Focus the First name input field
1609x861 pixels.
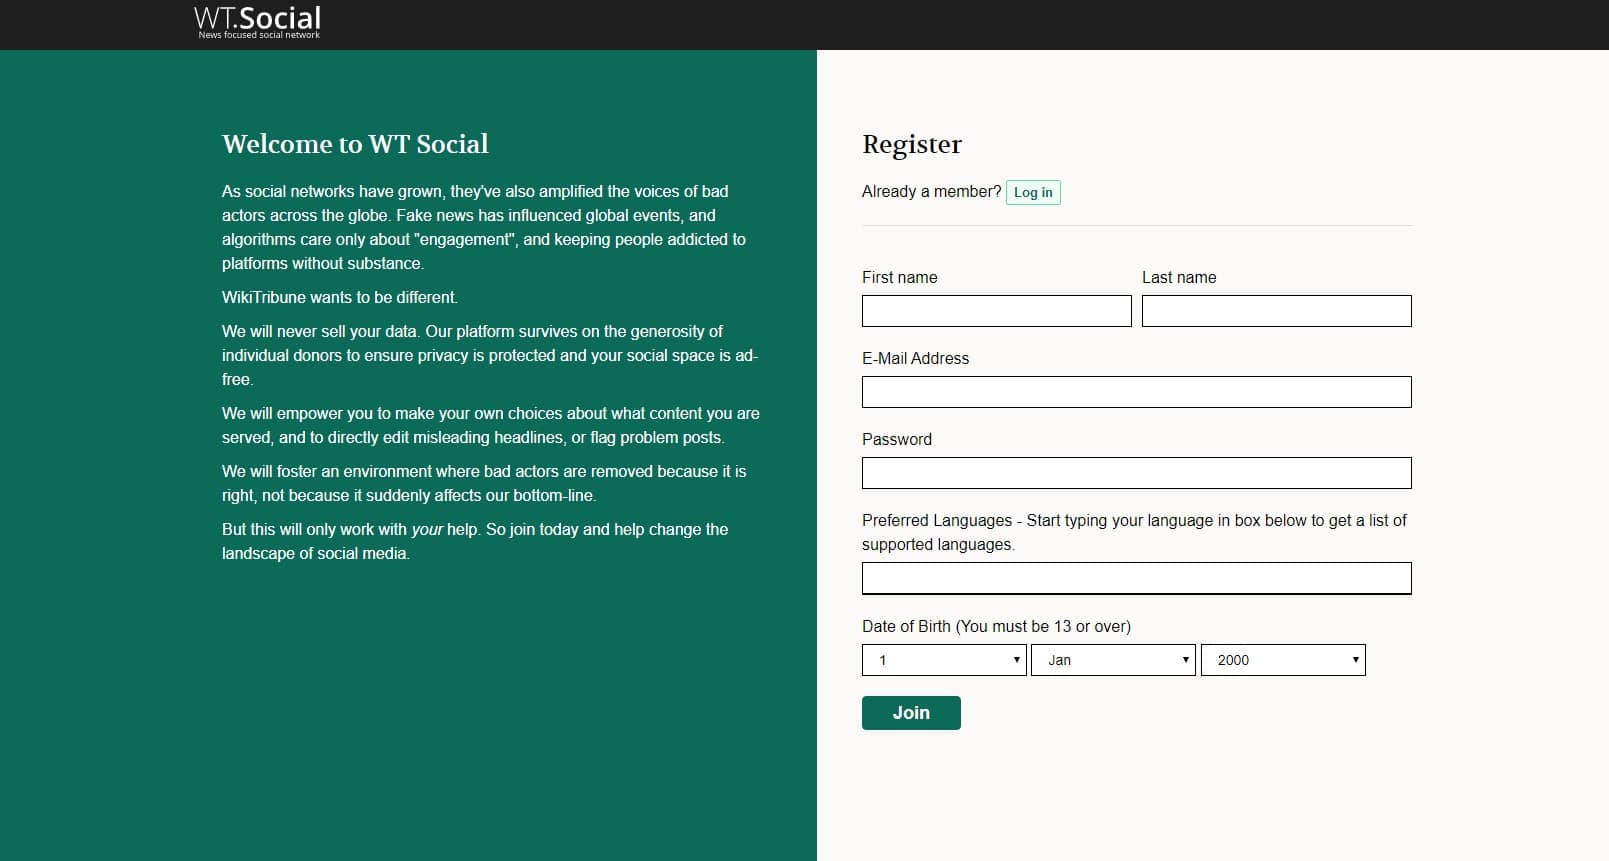point(996,311)
